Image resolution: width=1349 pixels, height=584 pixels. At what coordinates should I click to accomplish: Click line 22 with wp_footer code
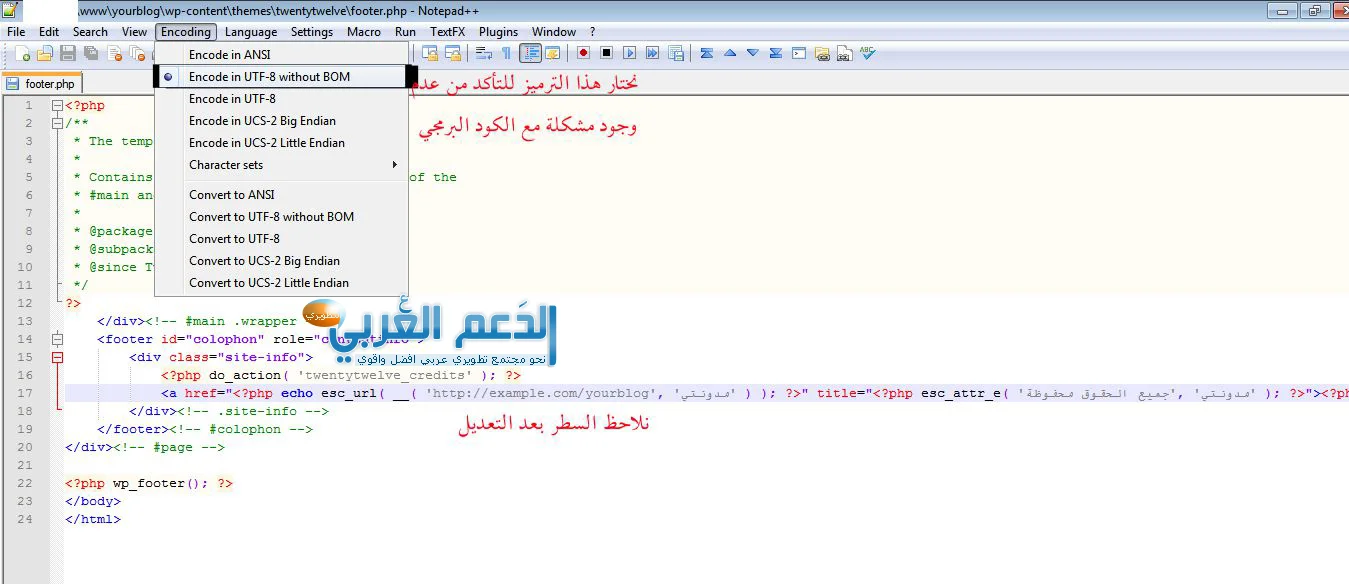click(150, 483)
